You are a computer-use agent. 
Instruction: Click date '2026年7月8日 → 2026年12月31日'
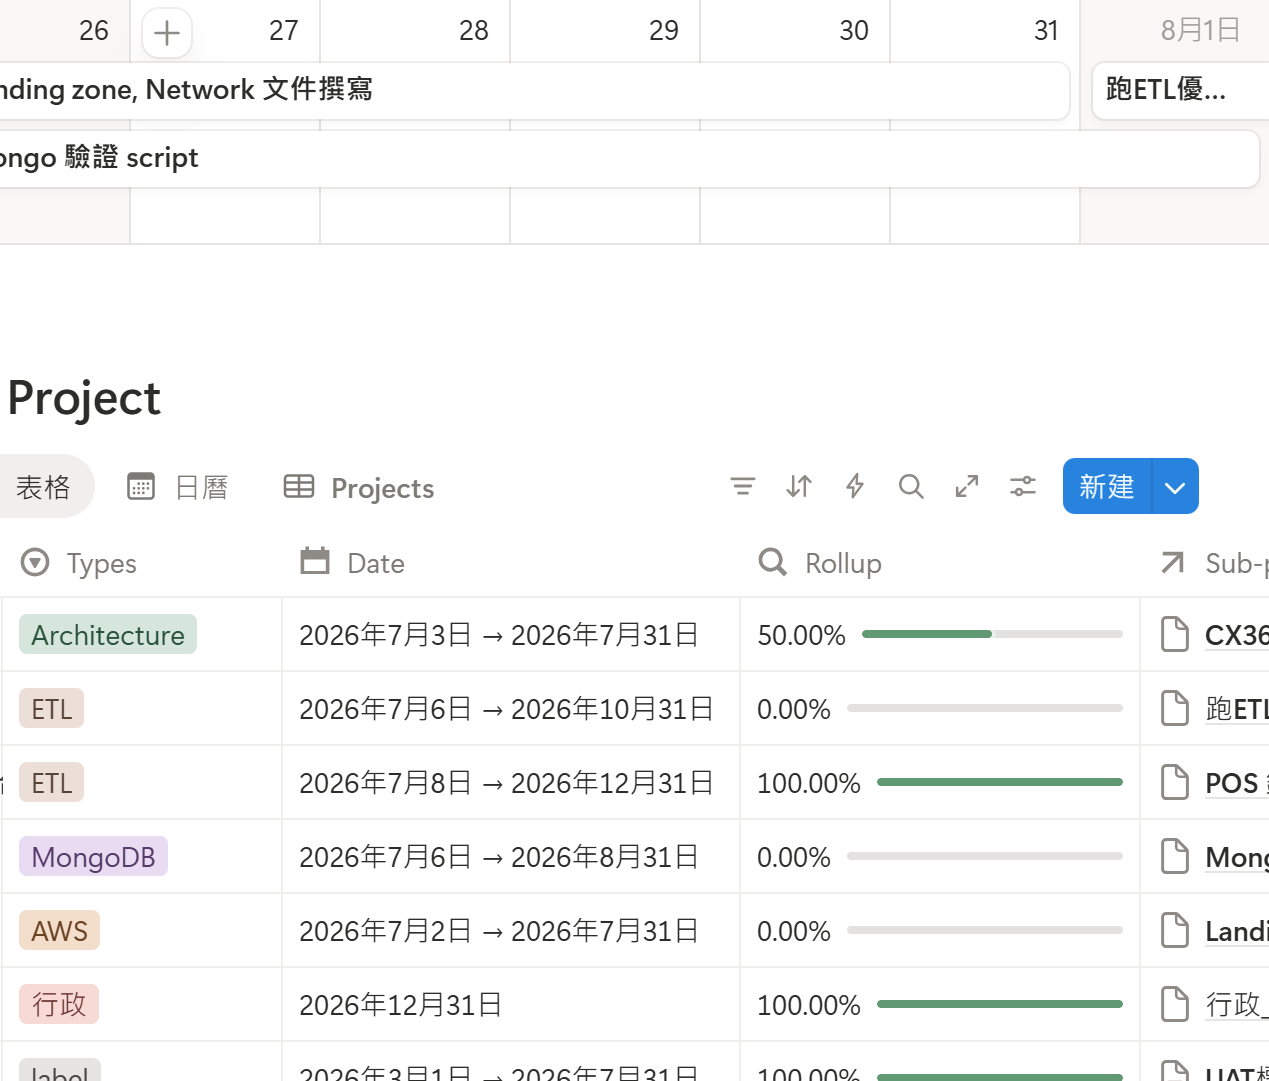(506, 783)
